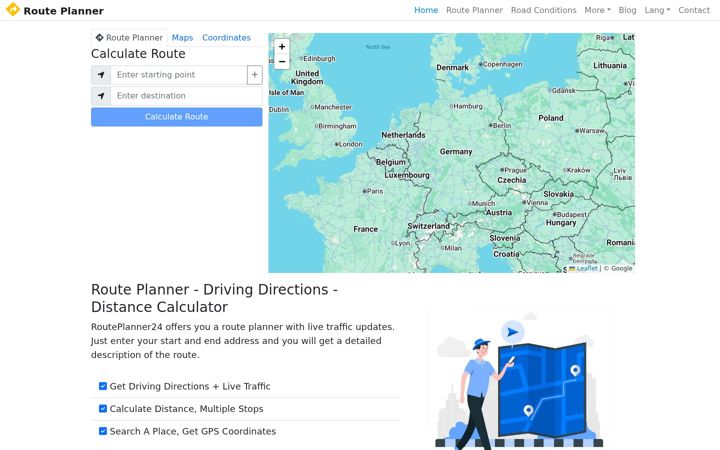The width and height of the screenshot is (720, 450).
Task: Click the Route Planner brand title
Action: [63, 11]
